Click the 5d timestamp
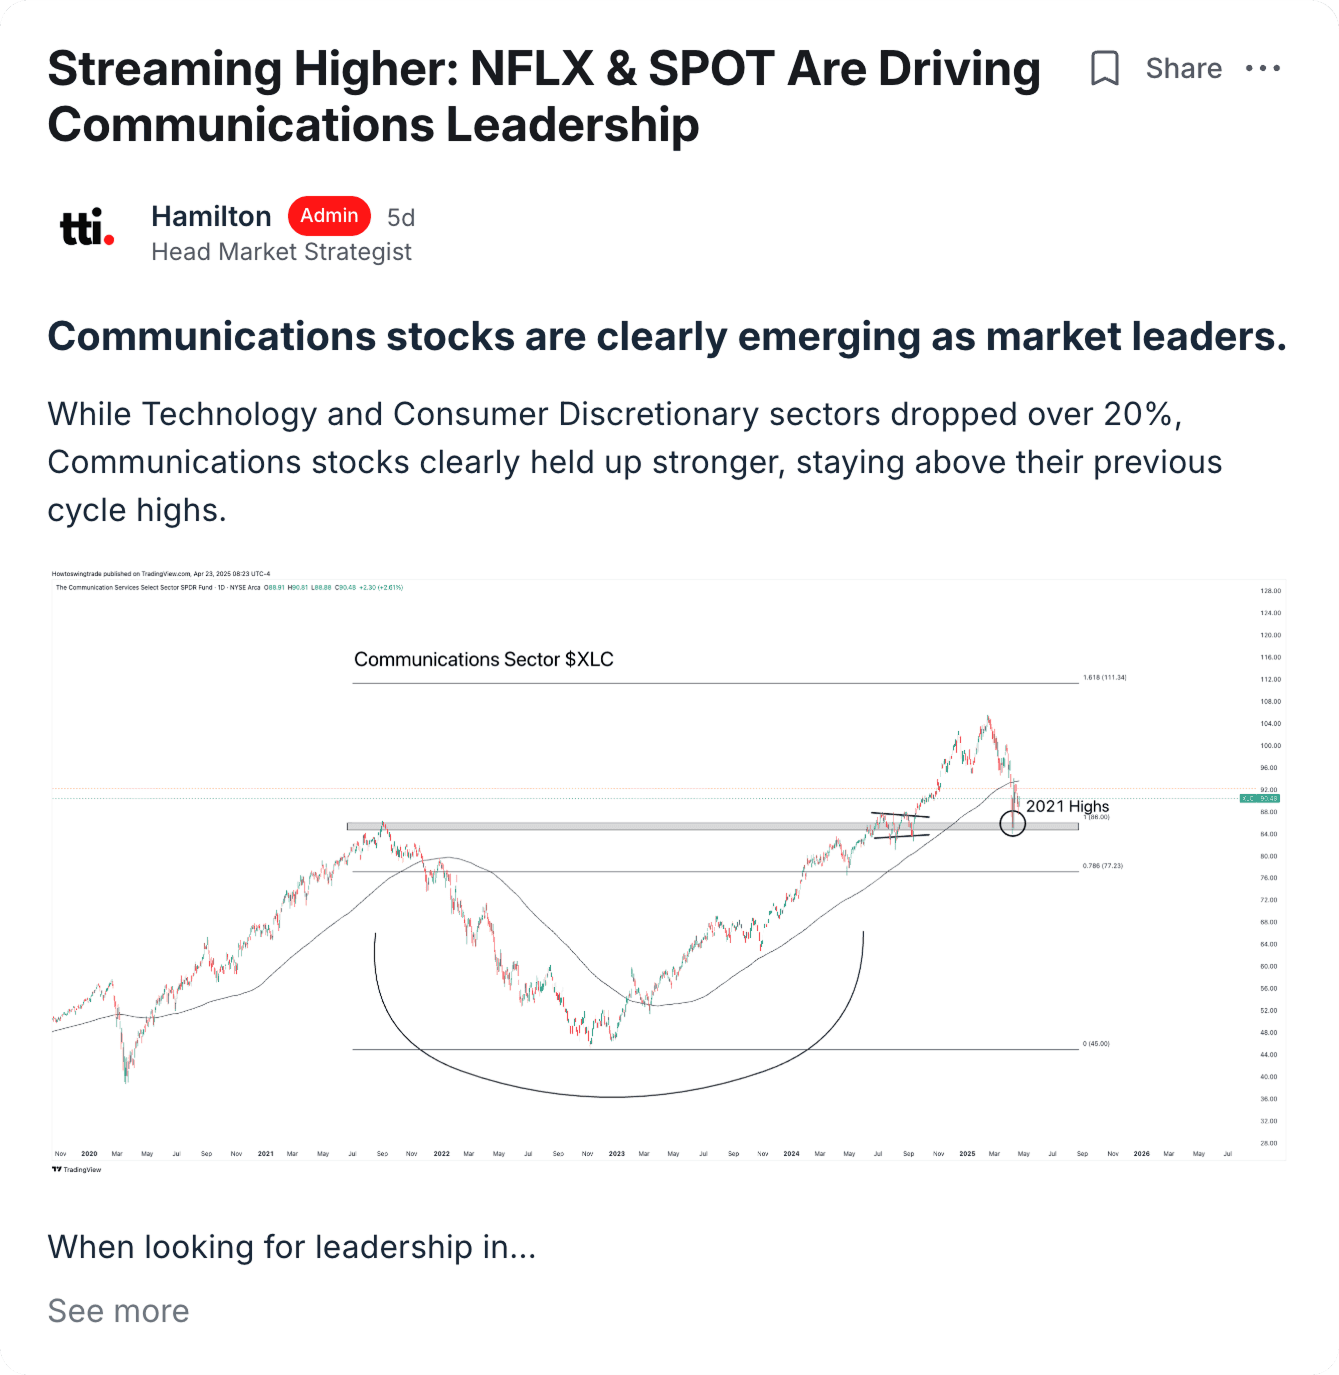Viewport: 1339px width, 1375px height. point(400,216)
